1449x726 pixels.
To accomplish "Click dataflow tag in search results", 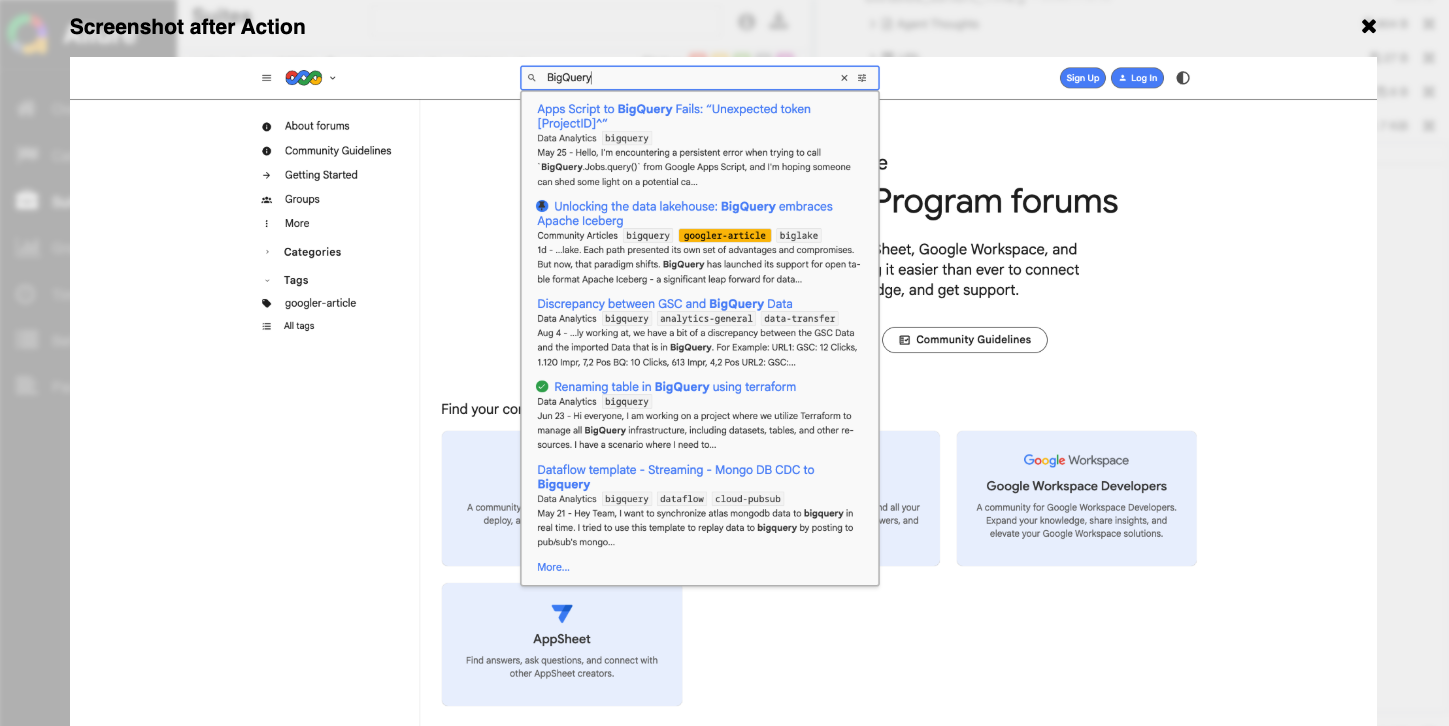I will [x=682, y=499].
